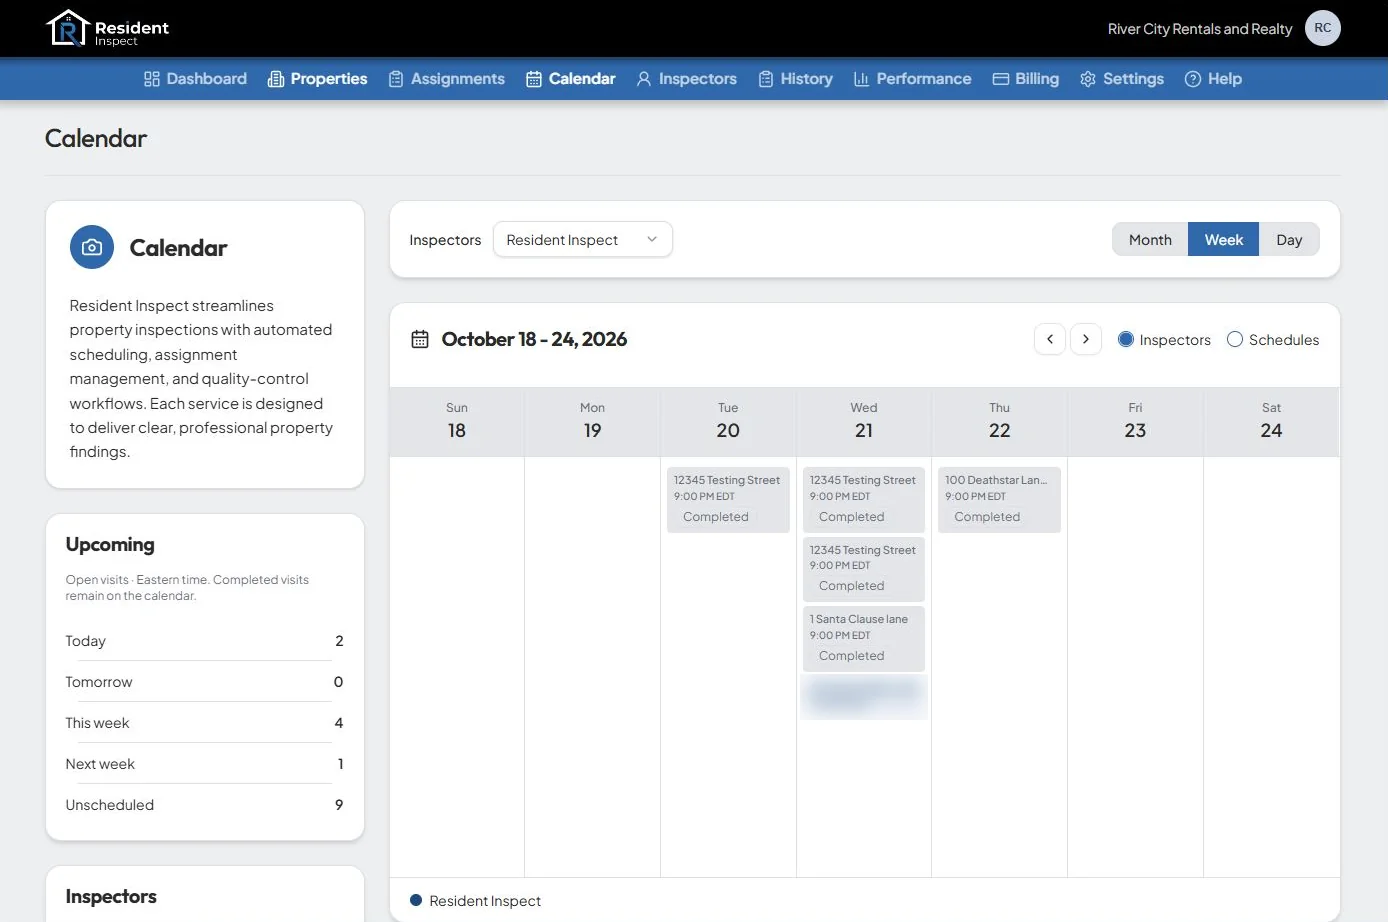The height and width of the screenshot is (922, 1388).
Task: Go to previous week with left arrow
Action: [x=1050, y=339]
